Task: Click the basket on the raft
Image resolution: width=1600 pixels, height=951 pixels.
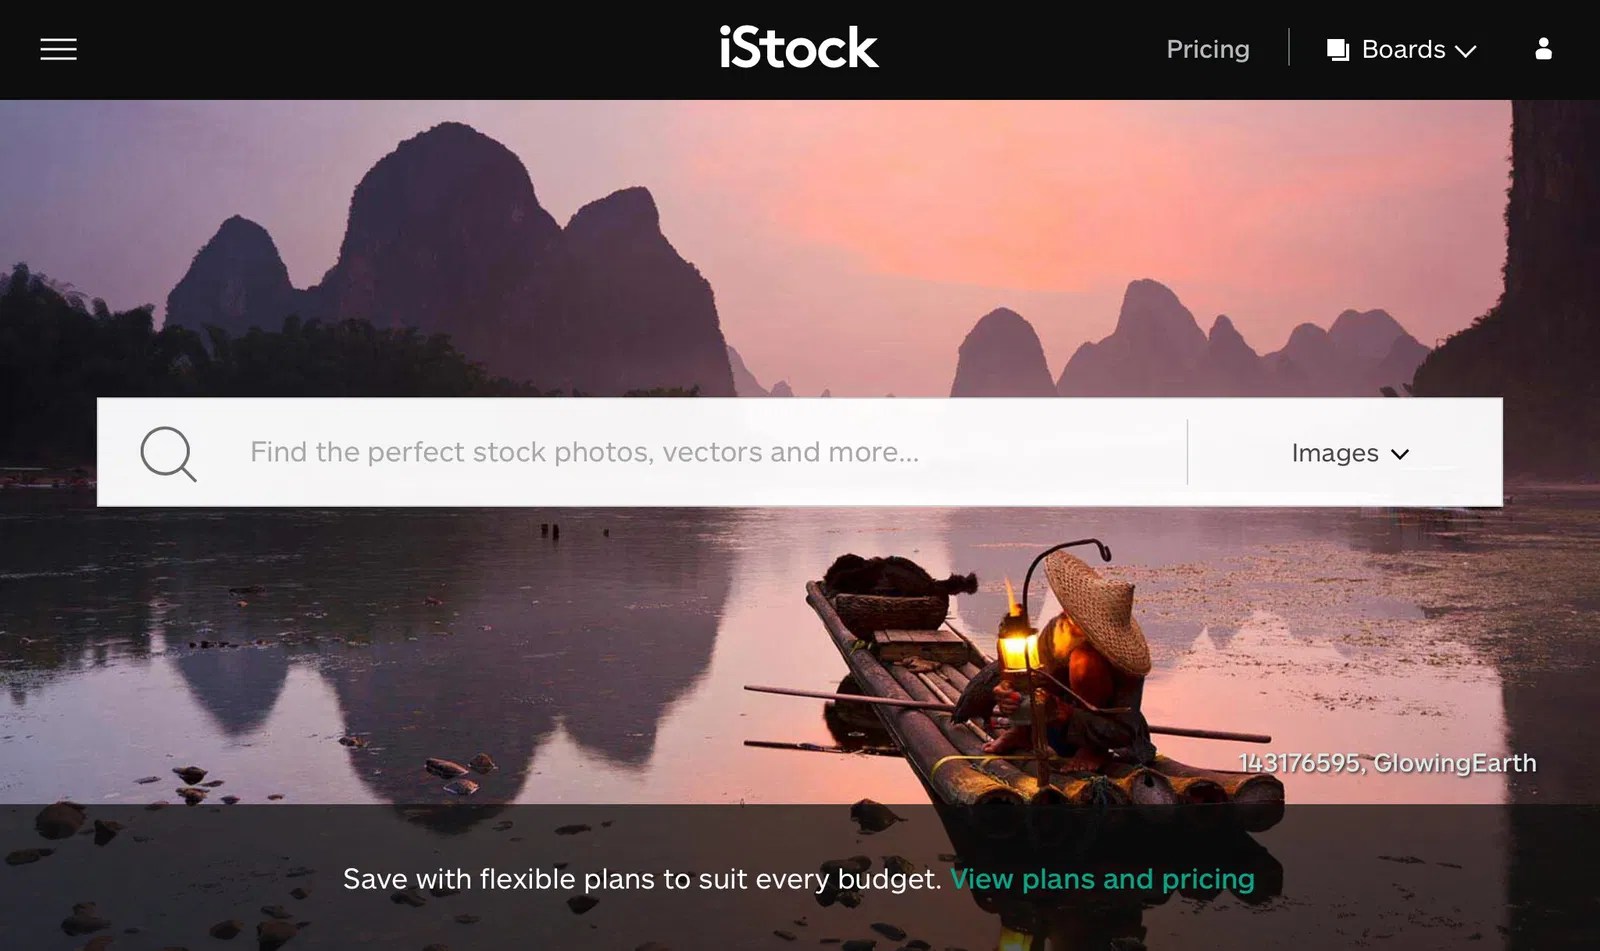Action: [x=892, y=610]
